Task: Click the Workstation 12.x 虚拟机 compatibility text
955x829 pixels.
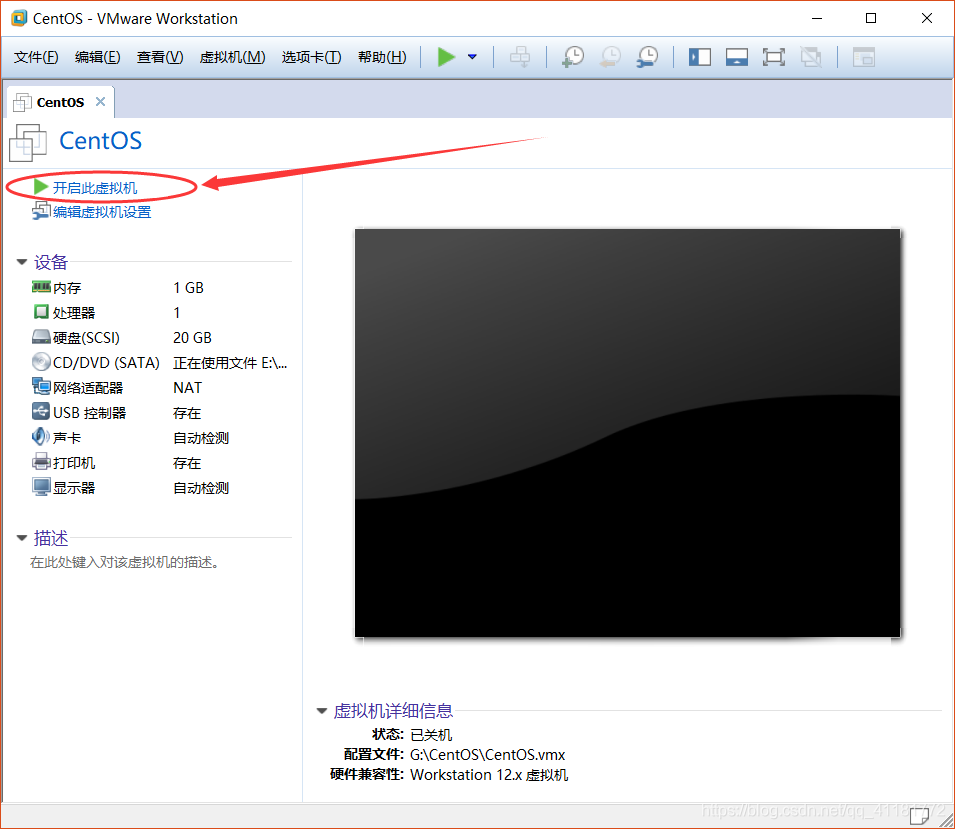Action: 488,775
